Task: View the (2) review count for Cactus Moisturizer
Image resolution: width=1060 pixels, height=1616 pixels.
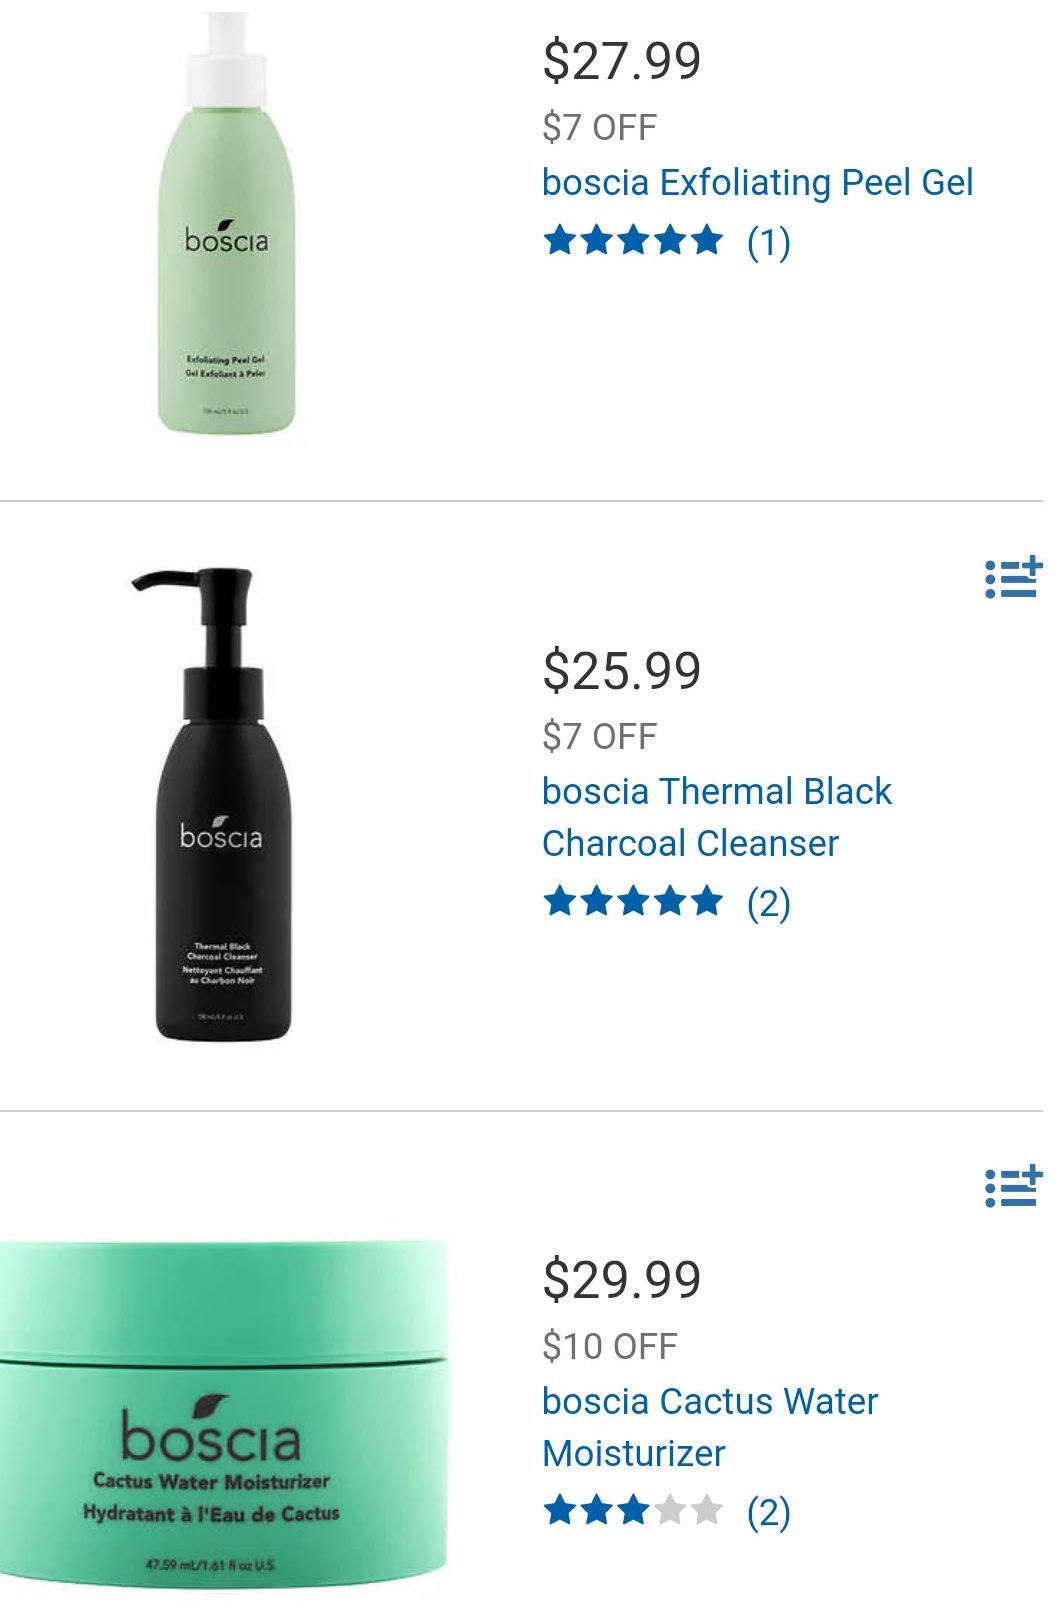Action: coord(768,1512)
